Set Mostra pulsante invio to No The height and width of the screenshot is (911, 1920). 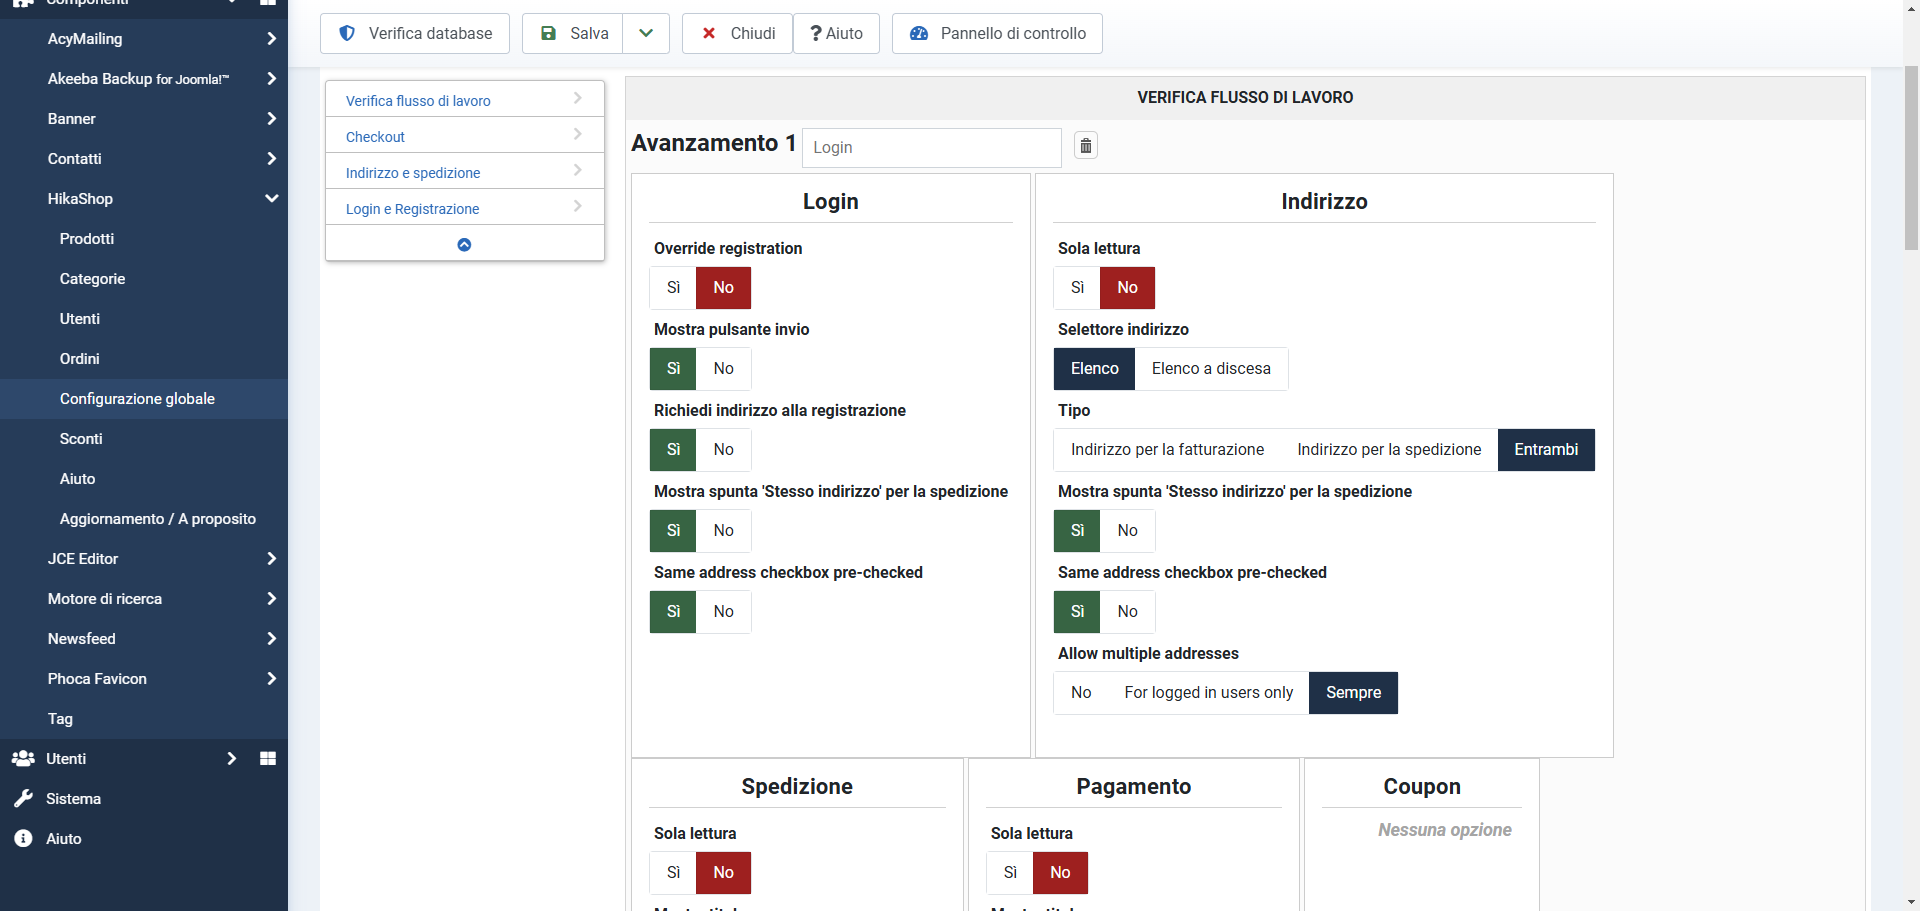724,369
